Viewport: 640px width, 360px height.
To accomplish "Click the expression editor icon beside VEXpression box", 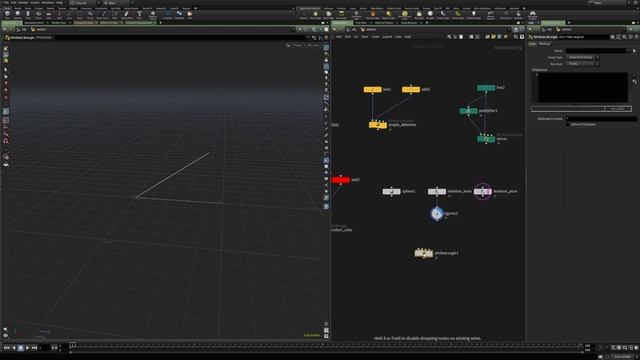I will (635, 82).
